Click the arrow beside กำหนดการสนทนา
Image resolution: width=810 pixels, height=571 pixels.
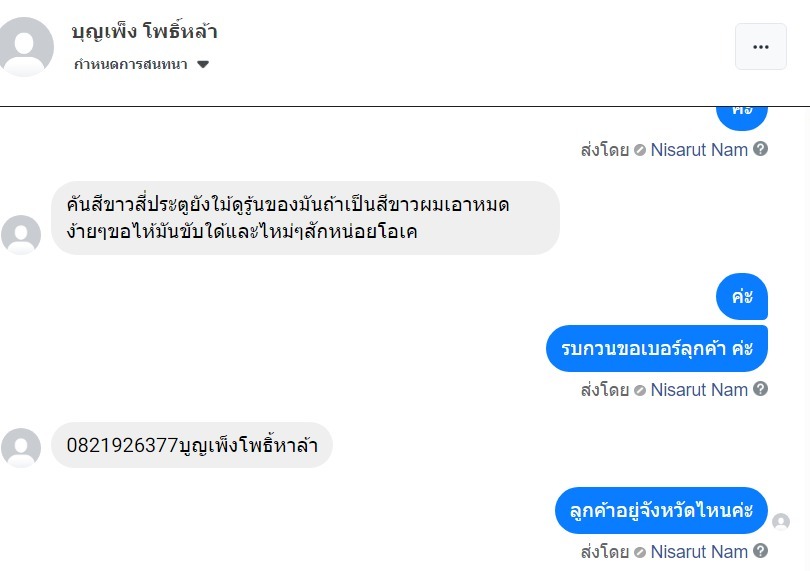click(x=203, y=64)
